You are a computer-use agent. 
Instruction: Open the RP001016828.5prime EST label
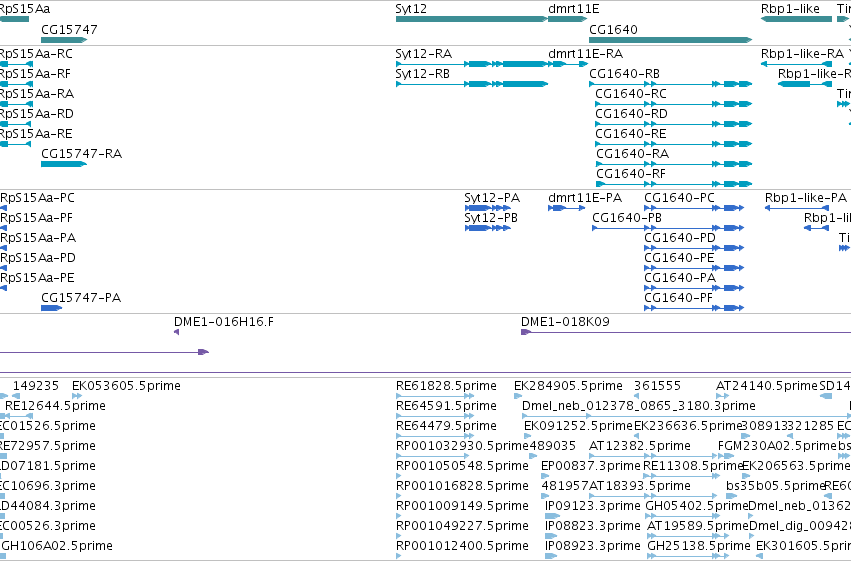pos(462,486)
